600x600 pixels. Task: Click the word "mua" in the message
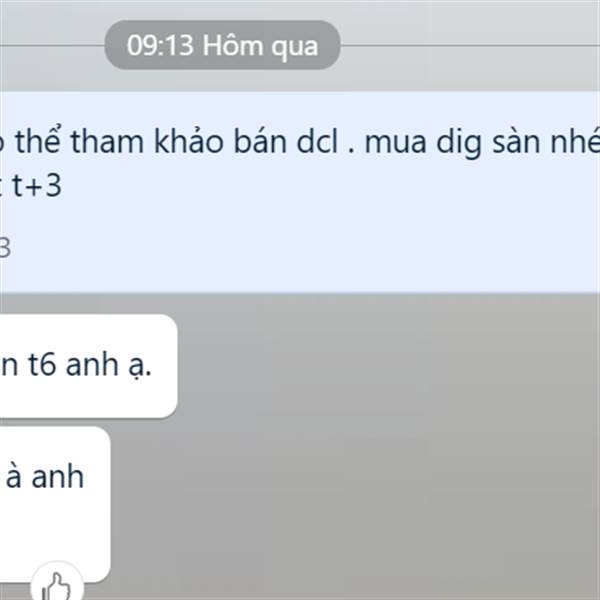(395, 144)
